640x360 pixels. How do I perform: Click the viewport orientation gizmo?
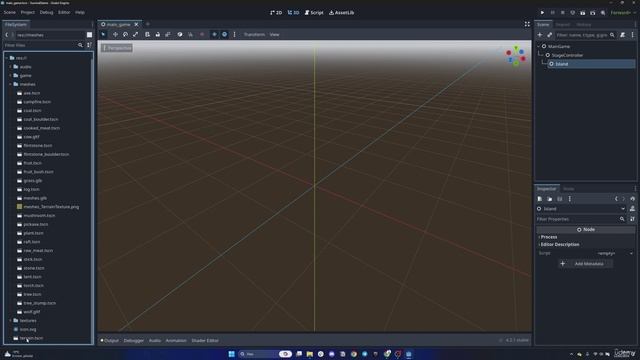click(x=516, y=56)
